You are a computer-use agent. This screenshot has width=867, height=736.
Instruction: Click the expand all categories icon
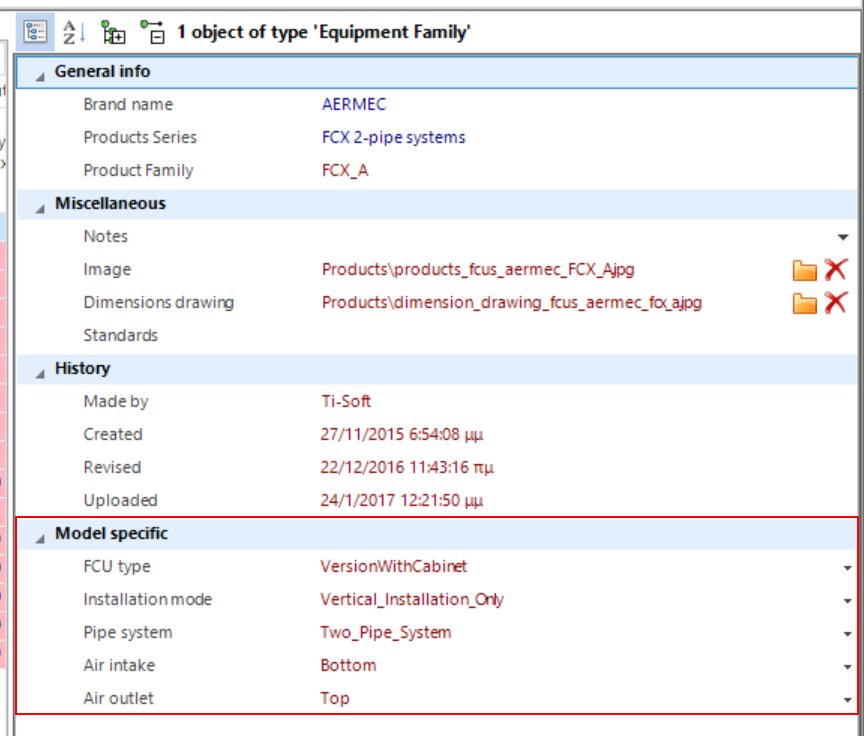point(112,31)
